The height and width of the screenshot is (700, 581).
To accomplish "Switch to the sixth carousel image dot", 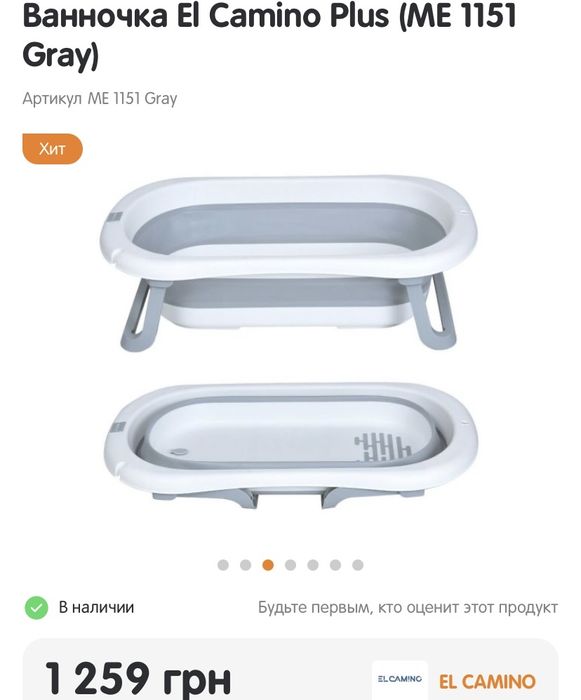I will tap(335, 565).
